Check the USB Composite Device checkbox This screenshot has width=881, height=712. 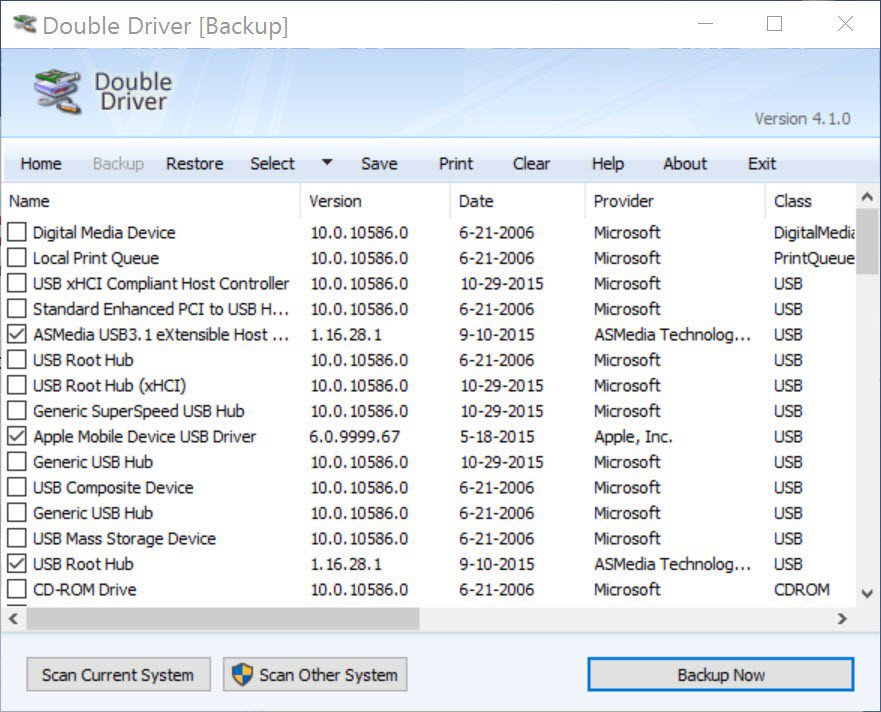17,487
